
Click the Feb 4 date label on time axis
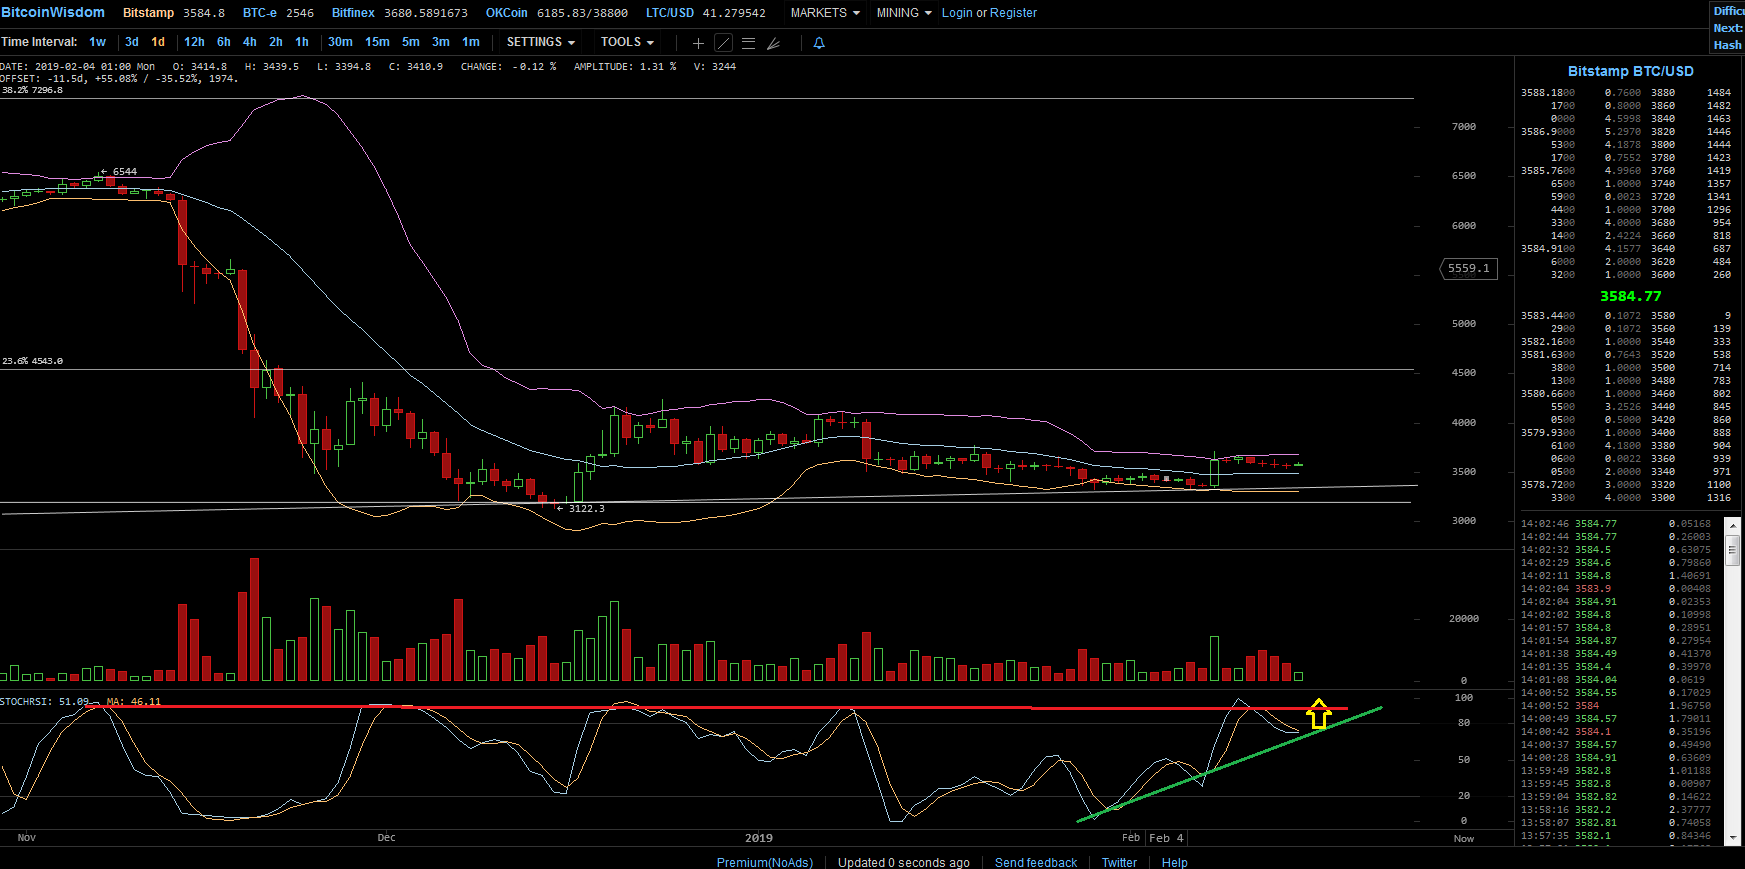click(1166, 838)
